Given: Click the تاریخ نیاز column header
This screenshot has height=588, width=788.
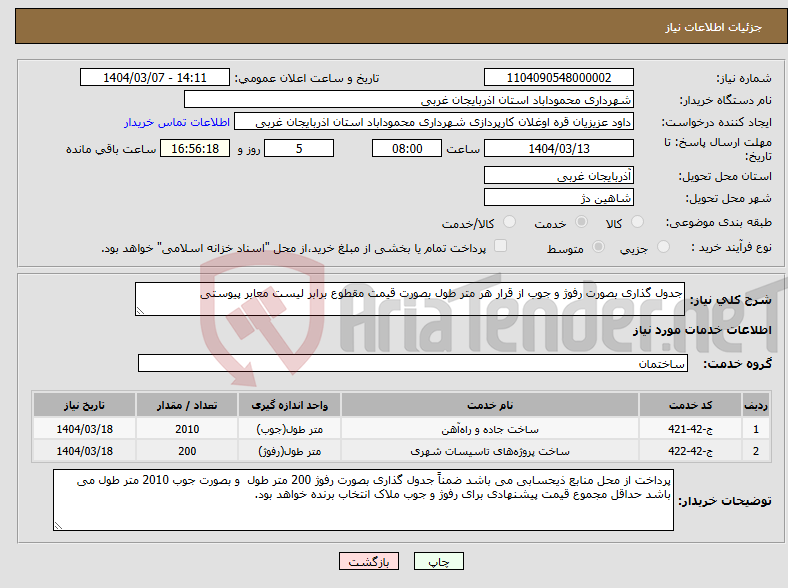Looking at the screenshot, I should pyautogui.click(x=84, y=405).
